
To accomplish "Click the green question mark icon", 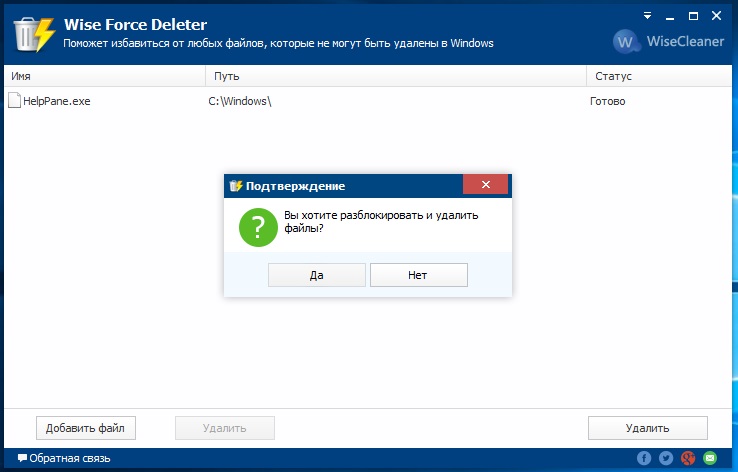I will pyautogui.click(x=258, y=227).
